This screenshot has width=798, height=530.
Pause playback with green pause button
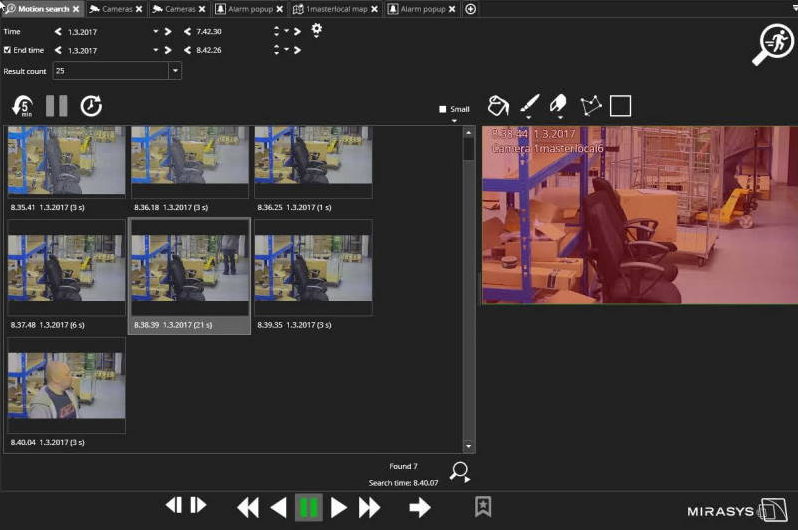308,507
